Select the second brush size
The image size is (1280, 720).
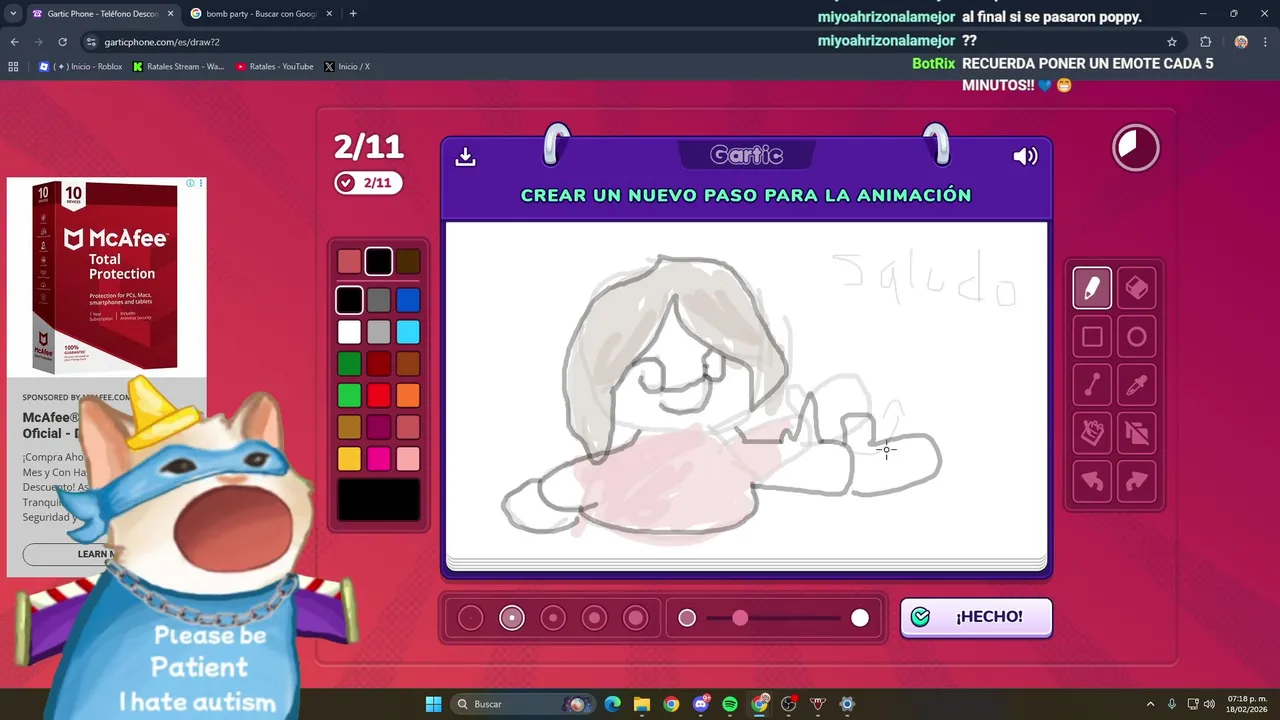pos(512,618)
